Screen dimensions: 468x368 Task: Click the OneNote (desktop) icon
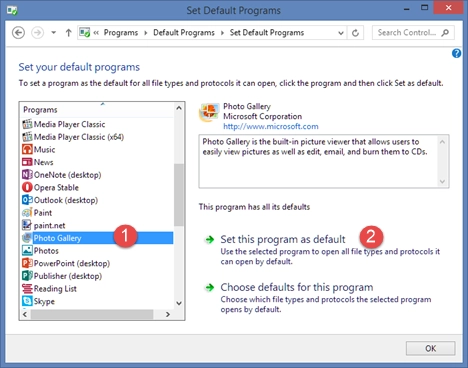click(27, 175)
